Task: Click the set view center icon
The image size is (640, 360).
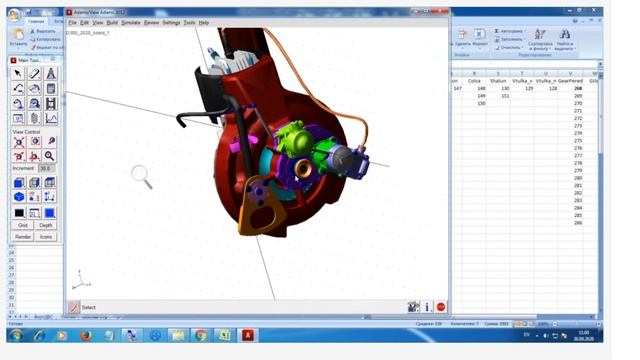Action: (x=35, y=142)
